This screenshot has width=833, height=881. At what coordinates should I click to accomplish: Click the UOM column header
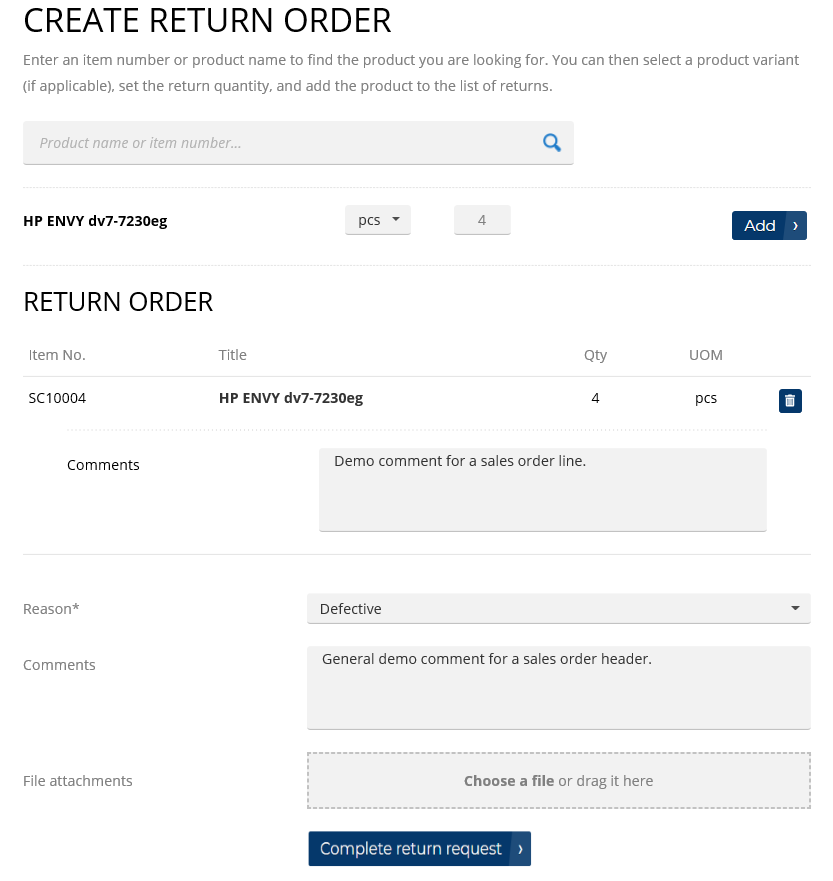pyautogui.click(x=706, y=355)
